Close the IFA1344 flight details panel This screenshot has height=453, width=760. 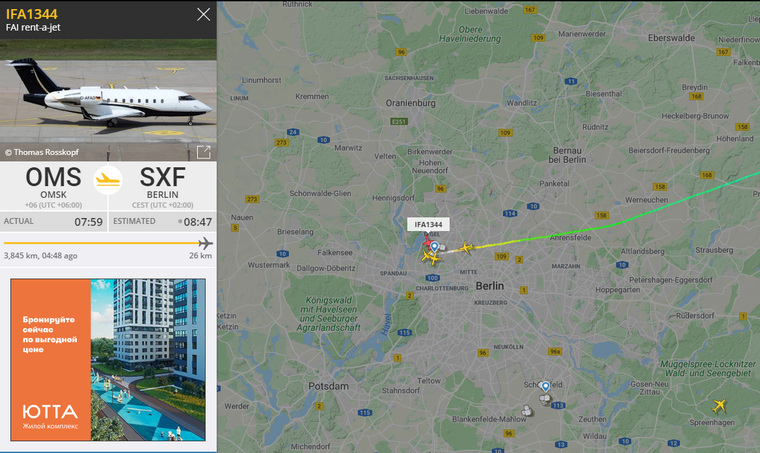(204, 15)
